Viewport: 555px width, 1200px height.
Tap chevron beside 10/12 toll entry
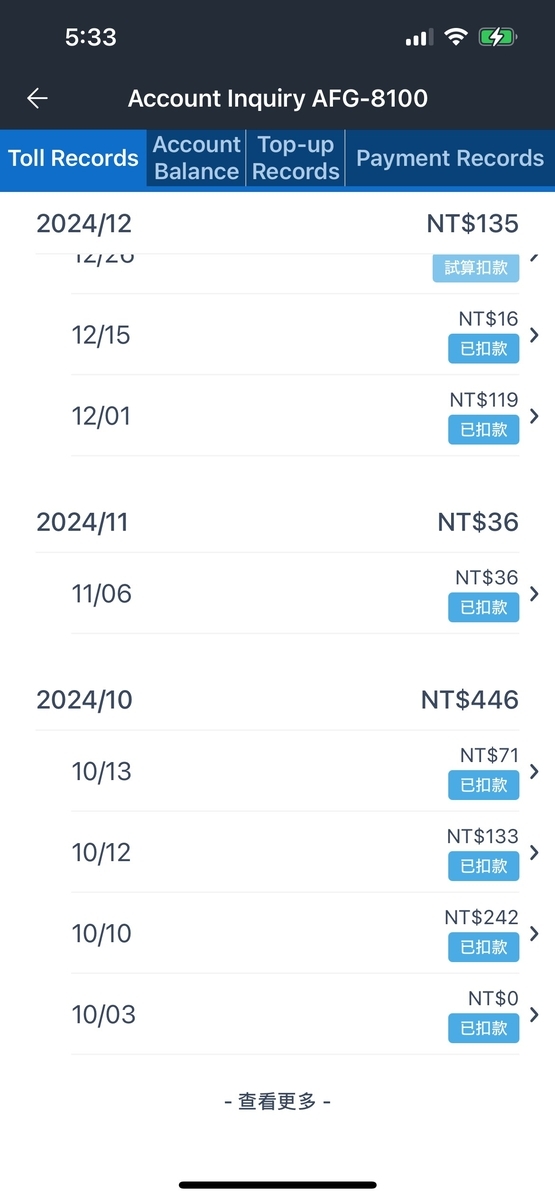[534, 852]
